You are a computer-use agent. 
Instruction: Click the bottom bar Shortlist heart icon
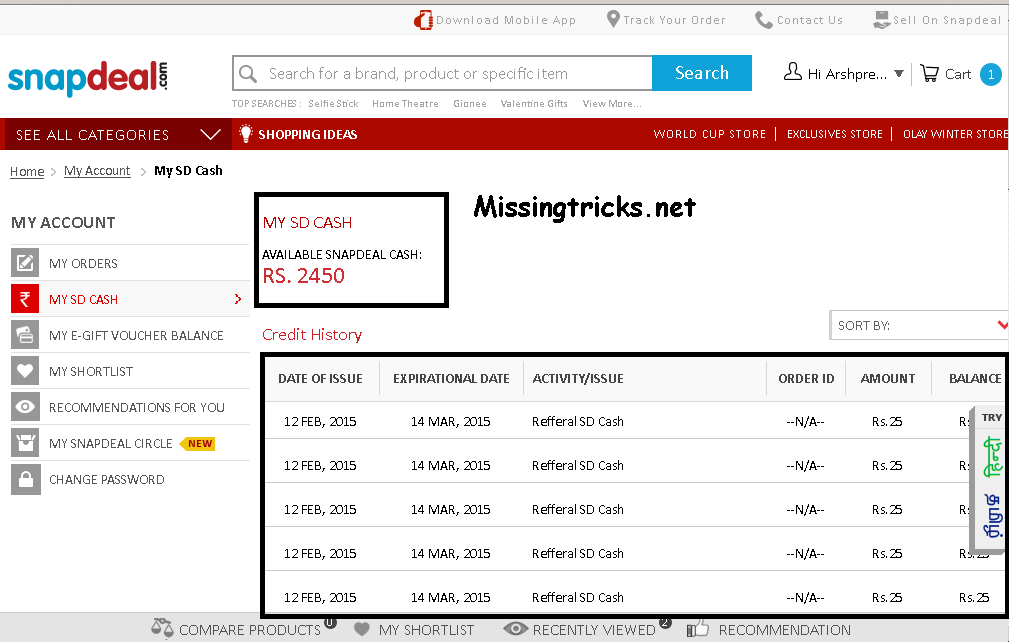click(362, 629)
